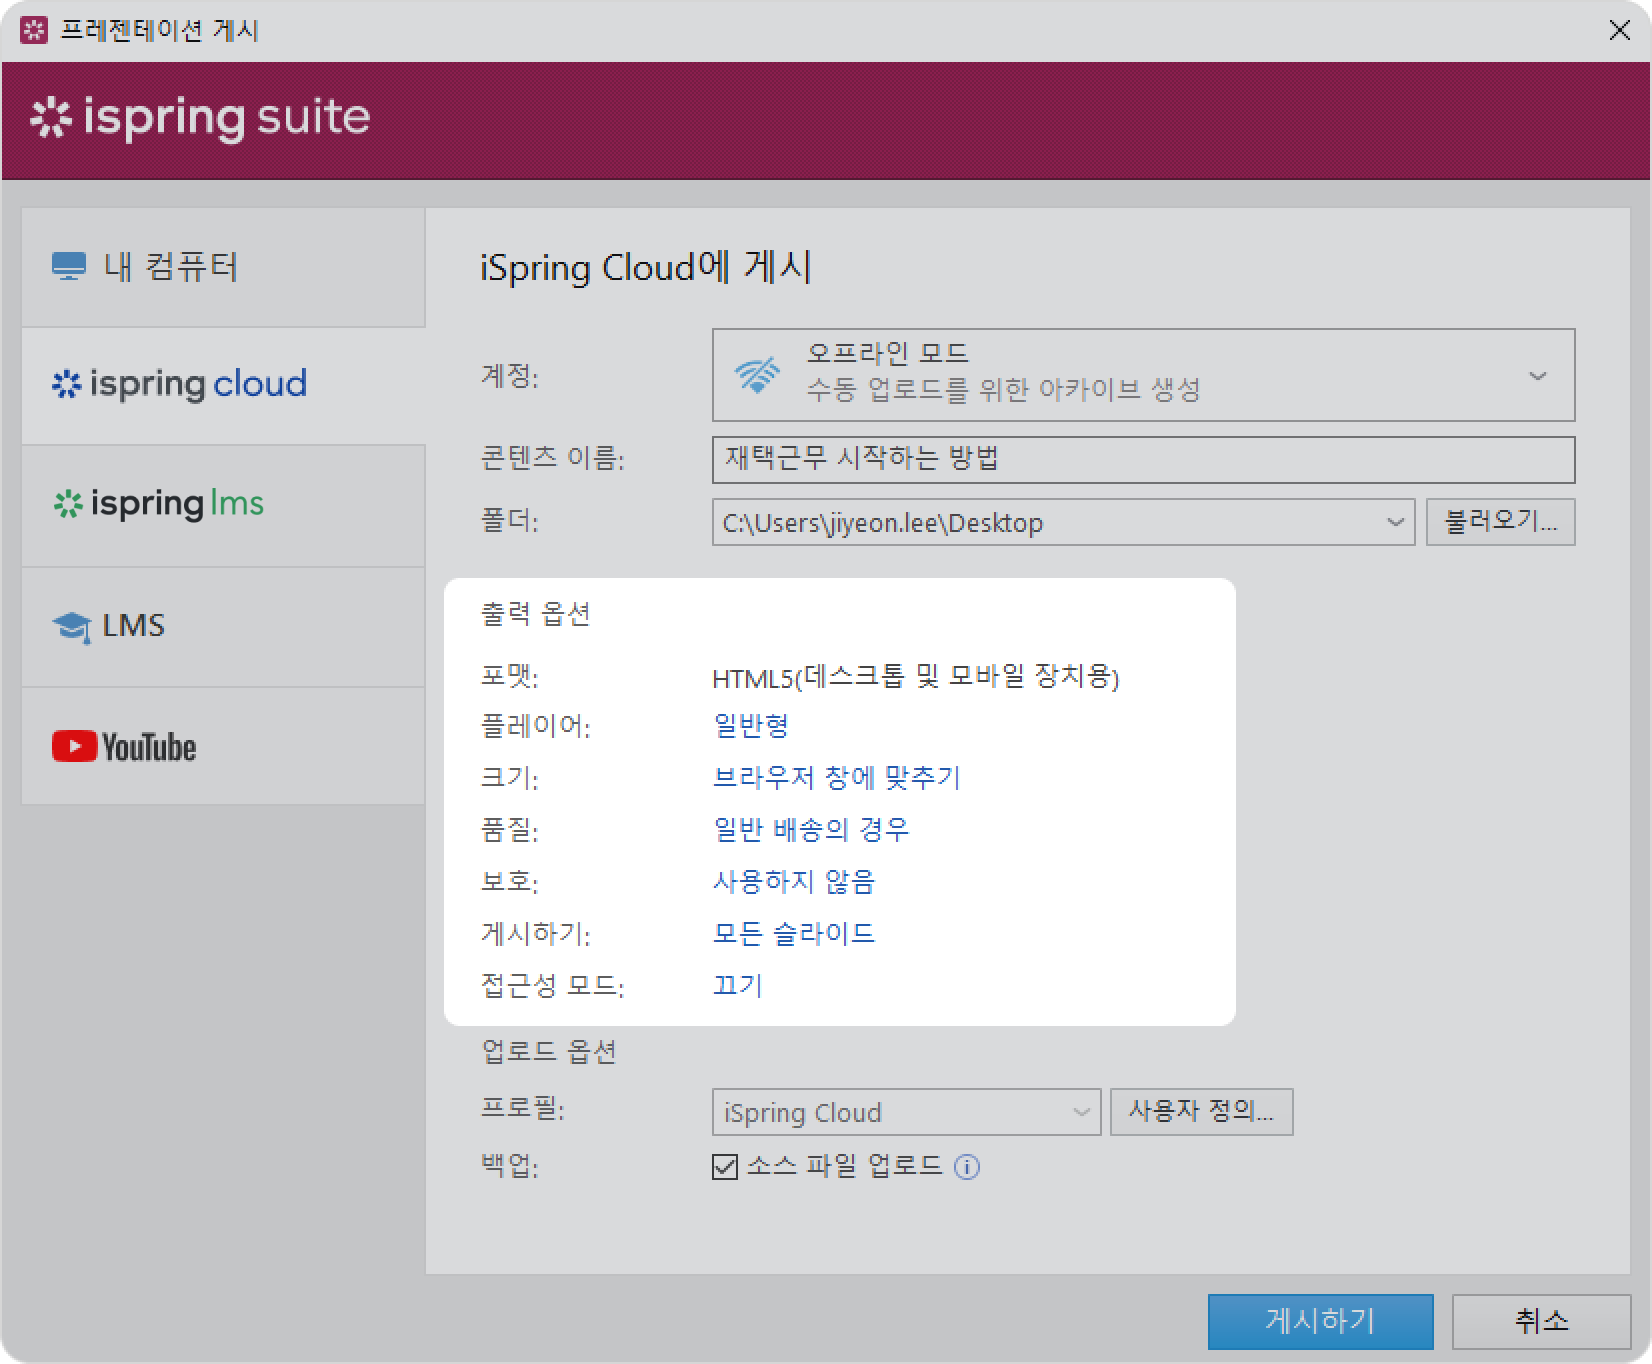Screen dimensions: 1652x1364
Task: Click the 게시하기 publish button
Action: pos(1319,1321)
